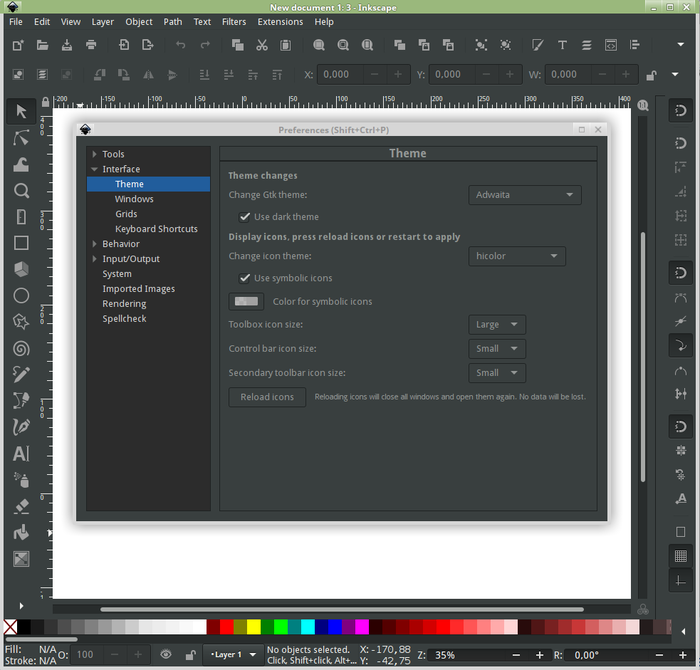Image resolution: width=700 pixels, height=670 pixels.
Task: Select the 3D box tool
Action: [21, 269]
